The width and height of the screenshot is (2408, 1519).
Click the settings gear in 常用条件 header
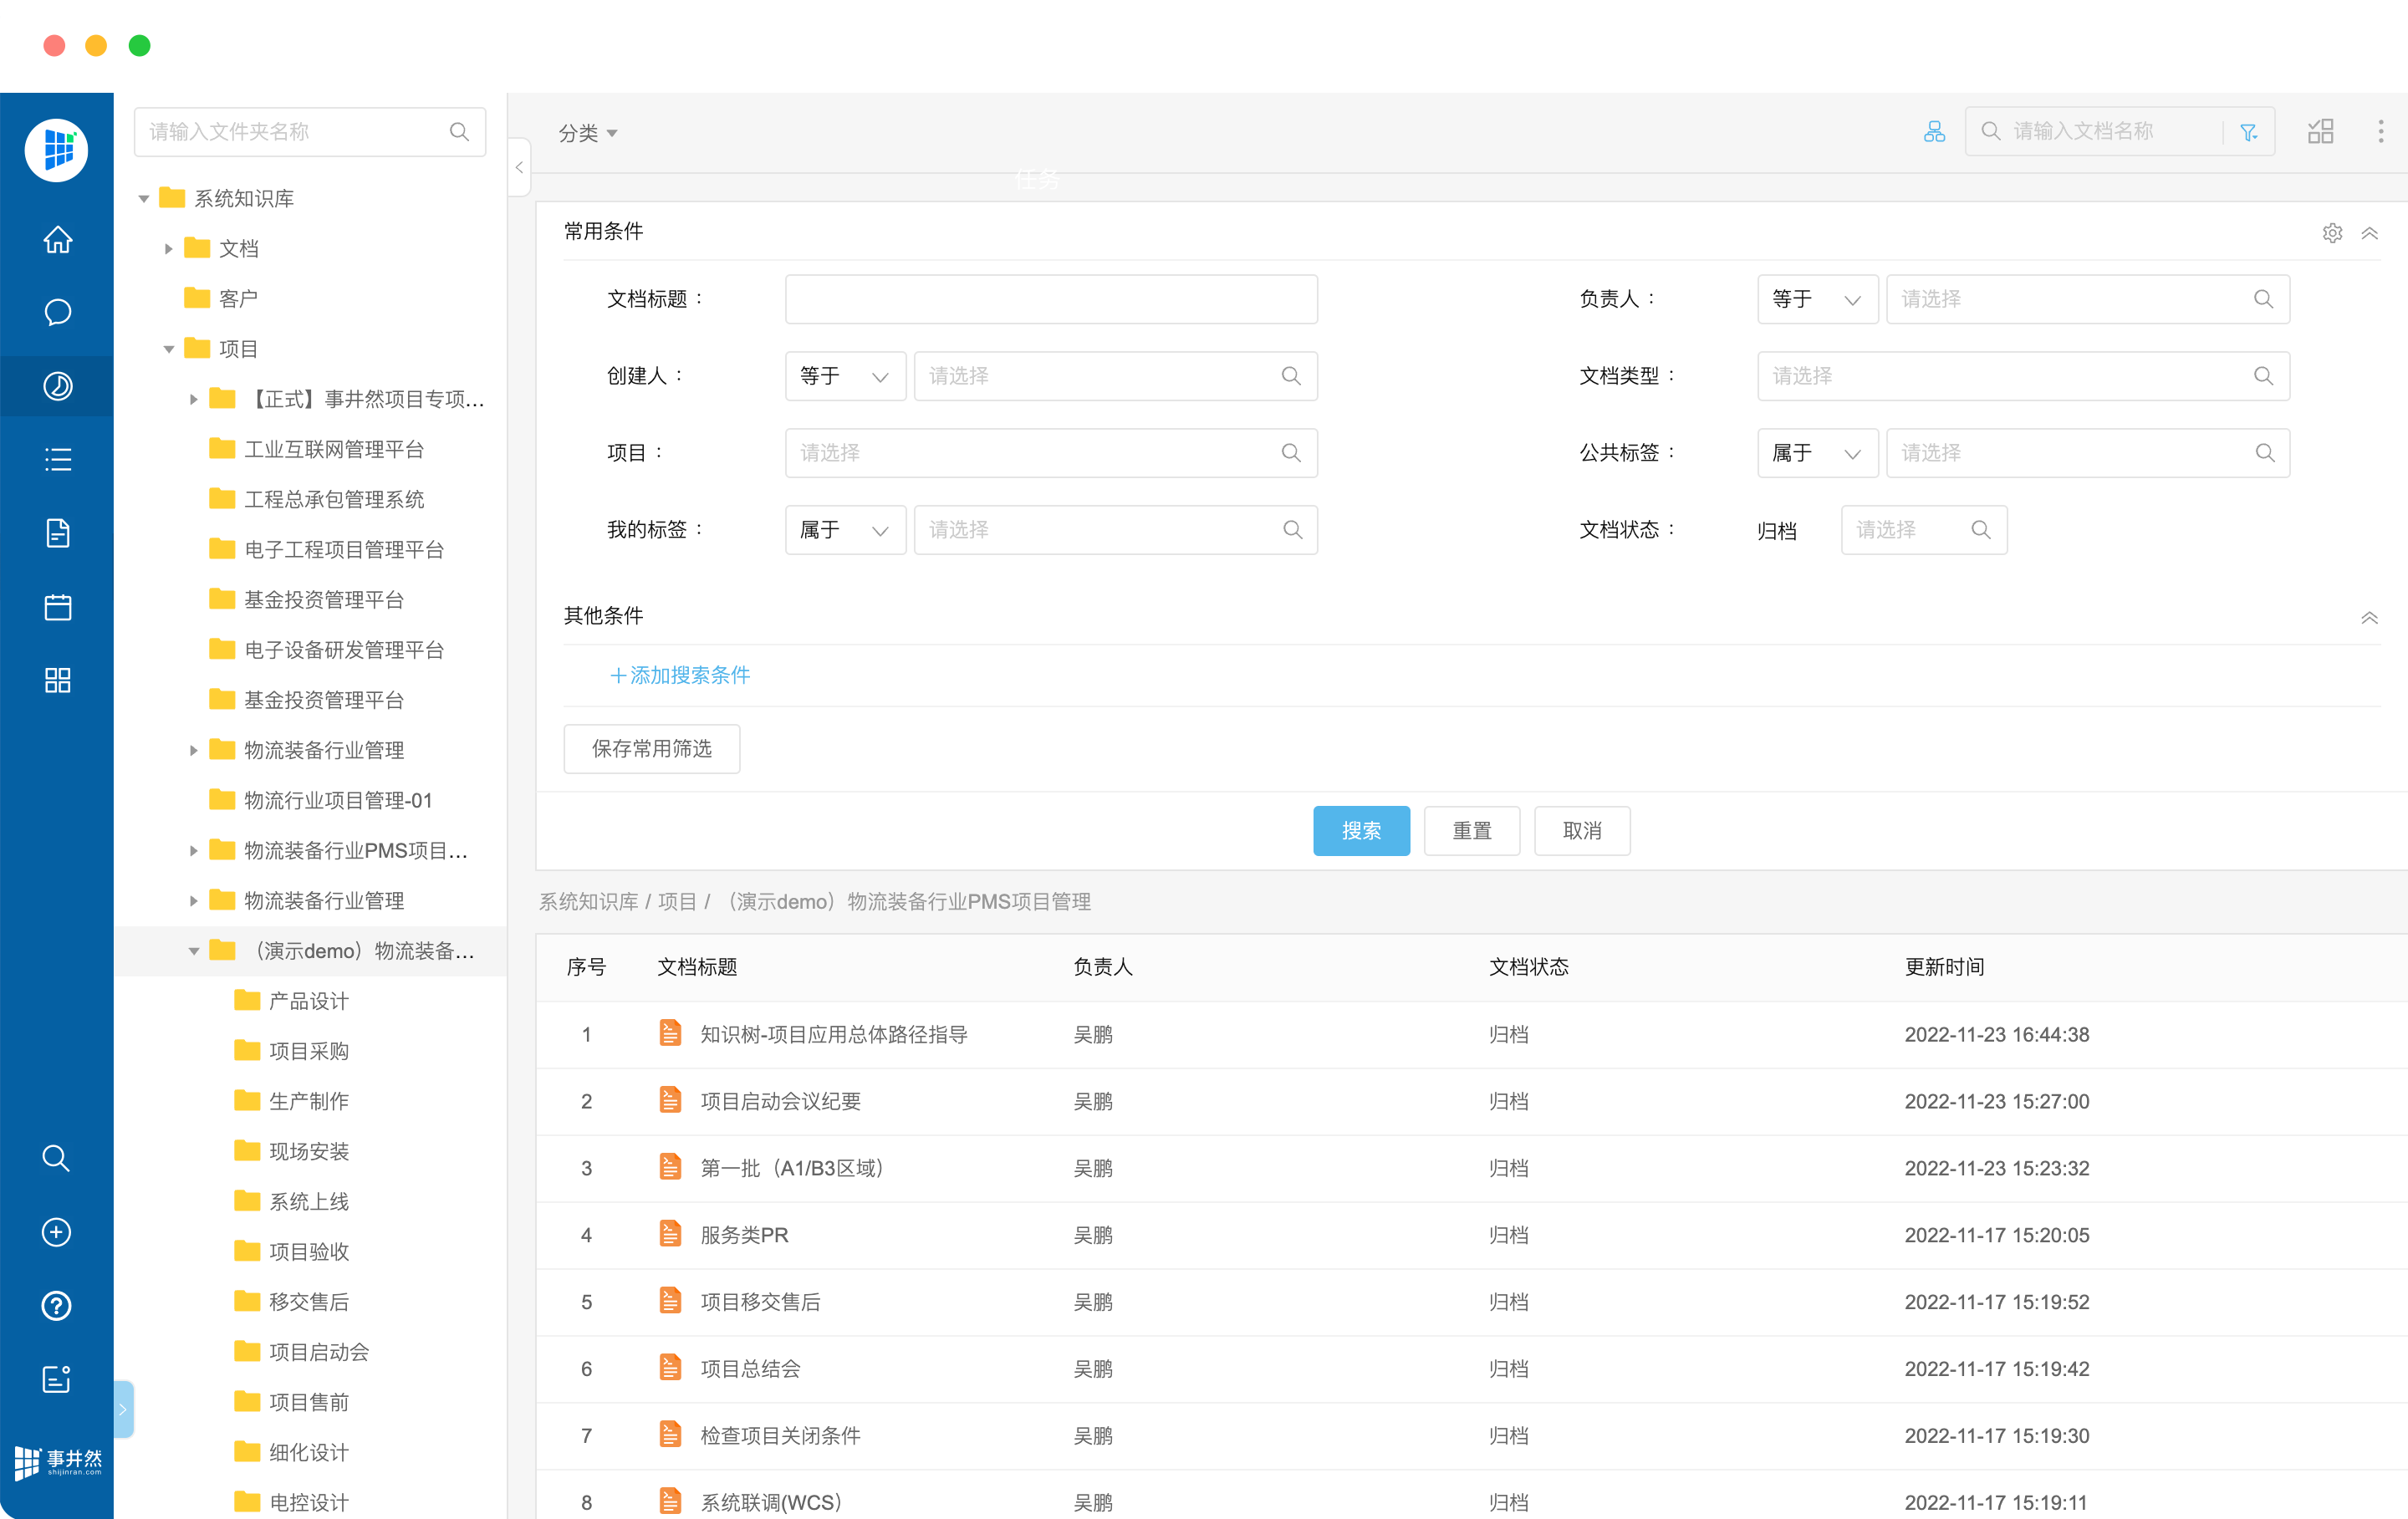(x=2332, y=233)
